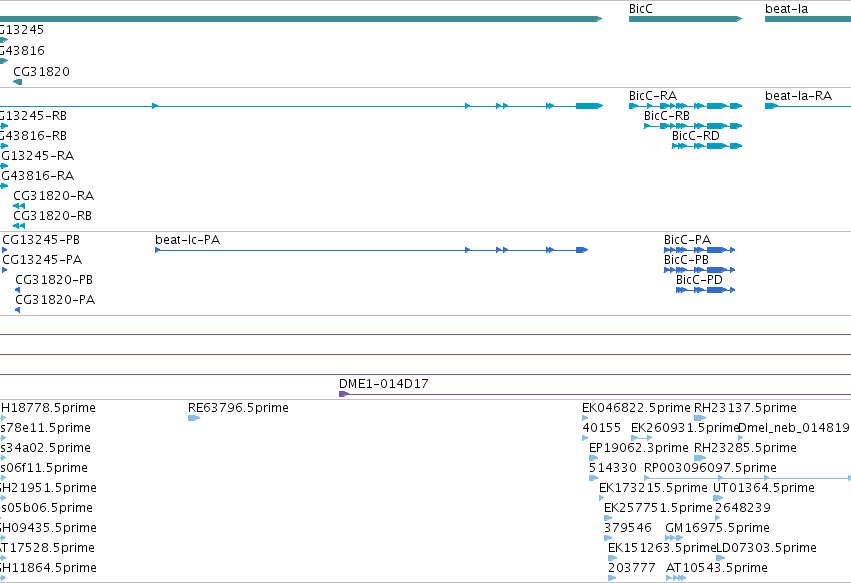Select EST RP003096097.5prime
Viewport: 851px width, 583px height.
tap(747, 478)
